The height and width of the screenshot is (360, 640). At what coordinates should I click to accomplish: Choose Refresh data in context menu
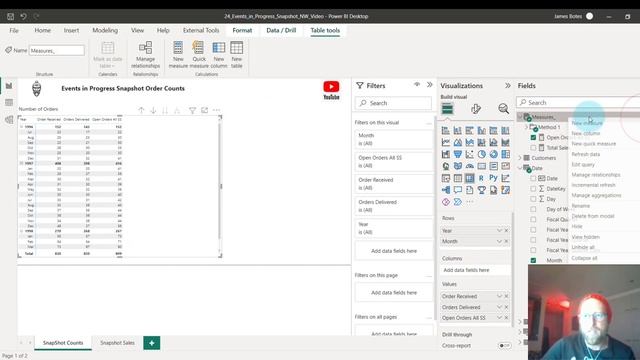click(586, 154)
